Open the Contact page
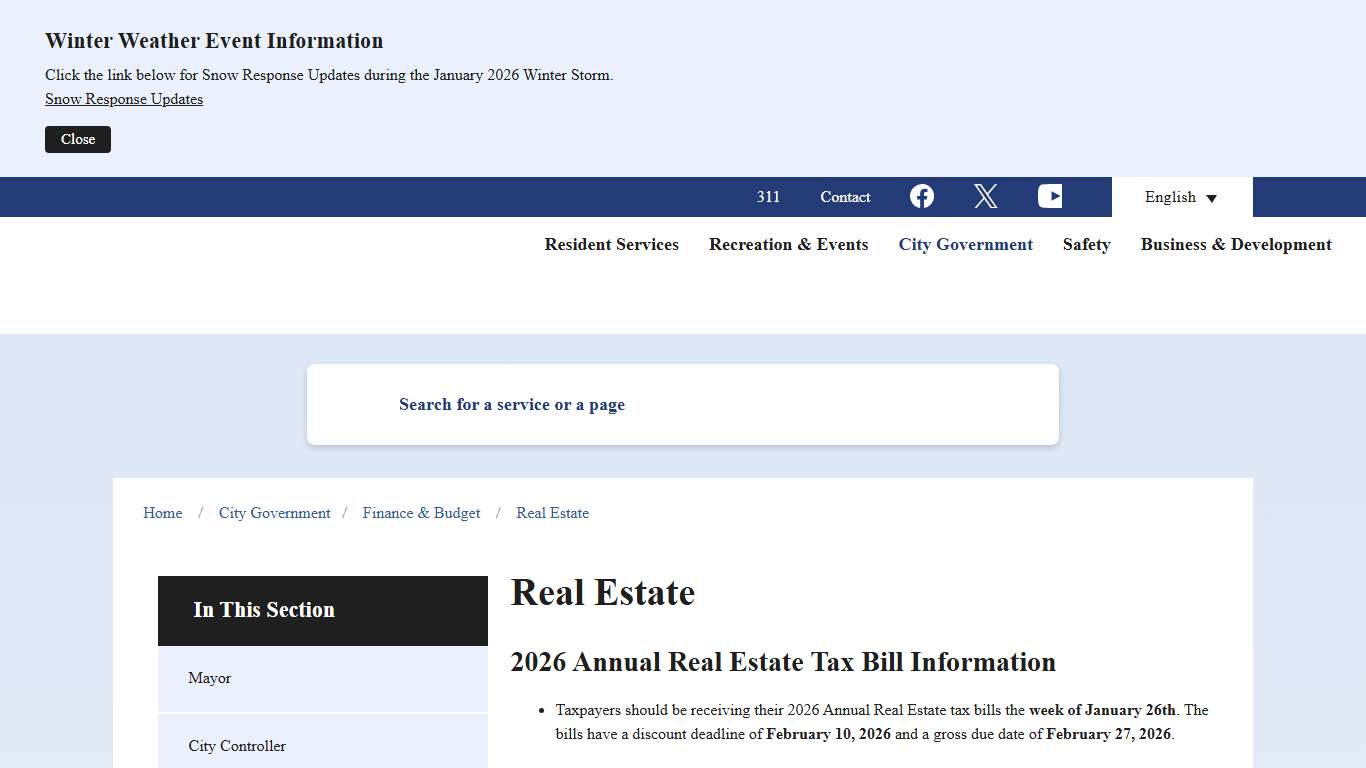This screenshot has width=1366, height=768. pyautogui.click(x=845, y=197)
